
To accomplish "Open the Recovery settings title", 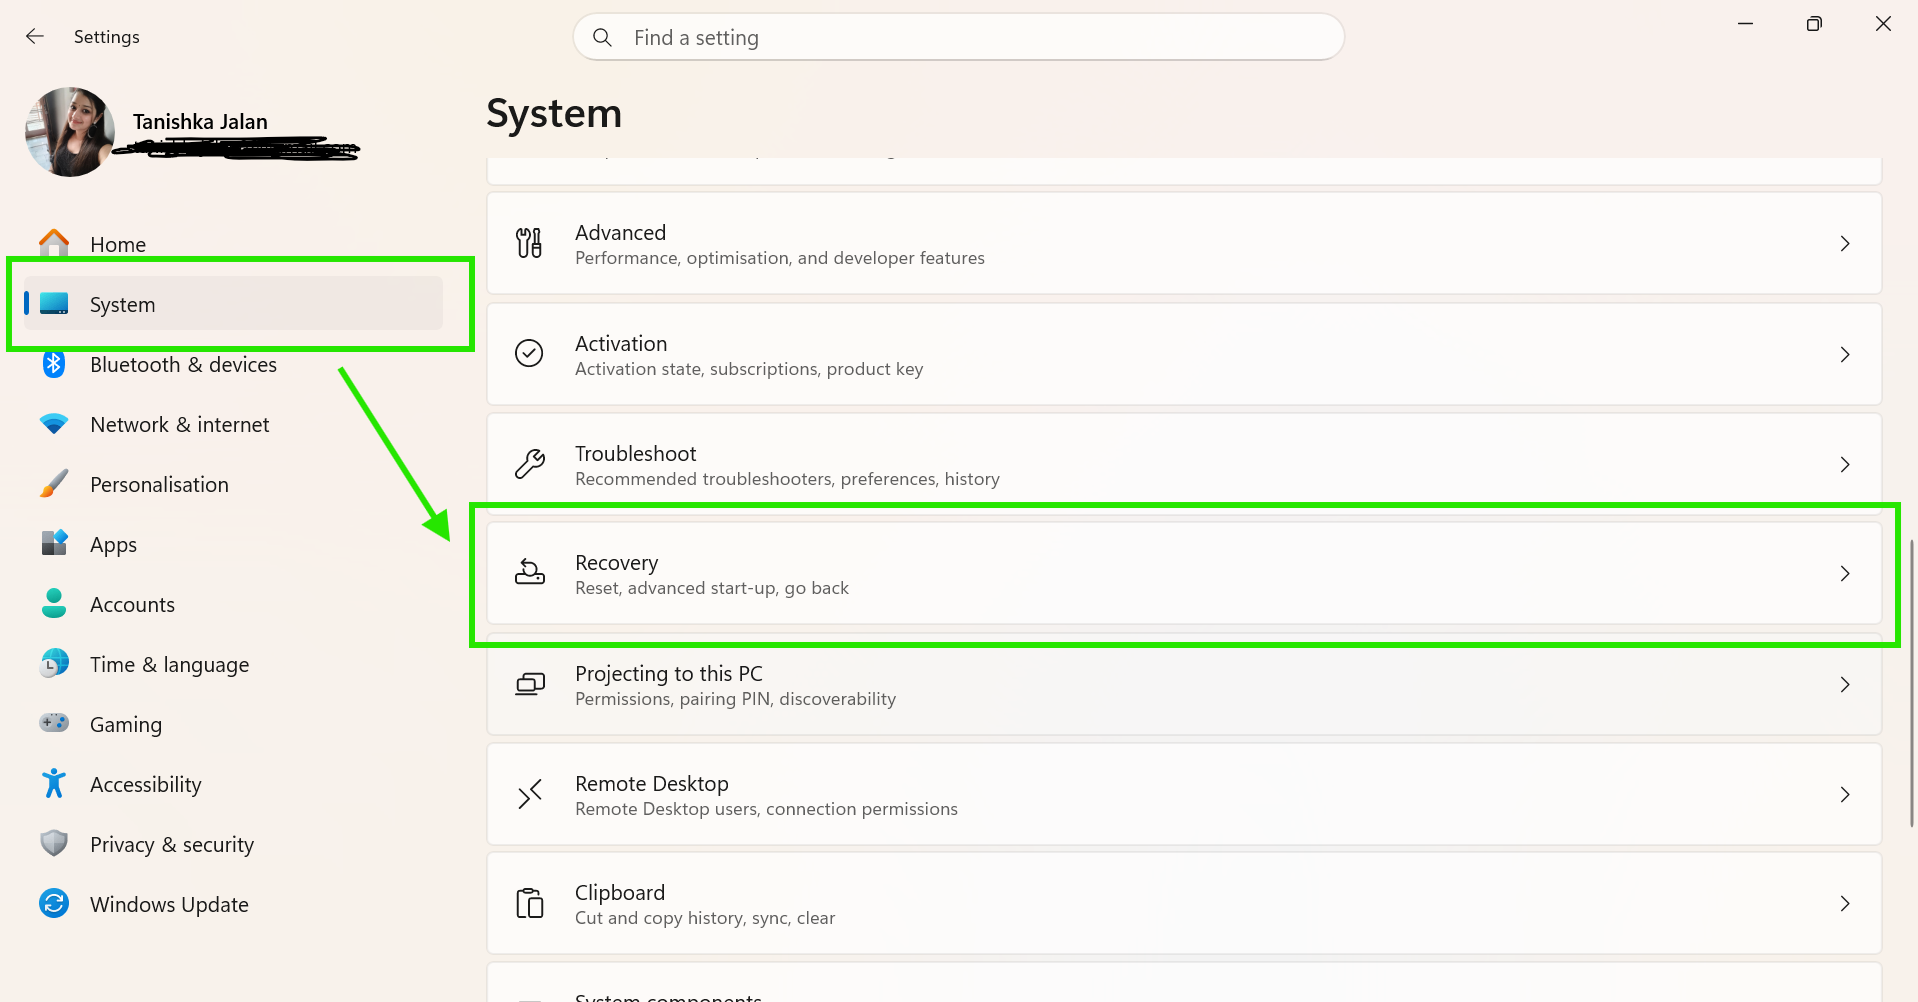I will coord(616,563).
